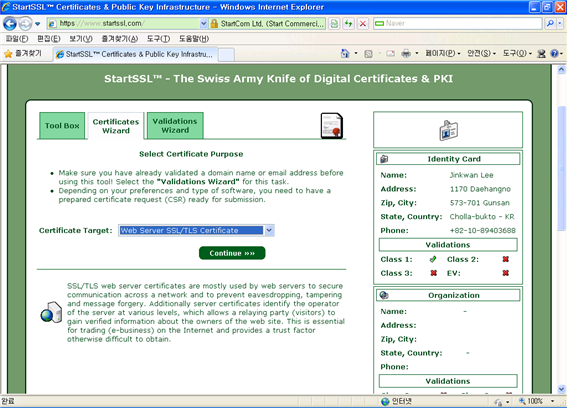This screenshot has width=567, height=409.
Task: Click the Refresh page icon
Action: point(349,24)
